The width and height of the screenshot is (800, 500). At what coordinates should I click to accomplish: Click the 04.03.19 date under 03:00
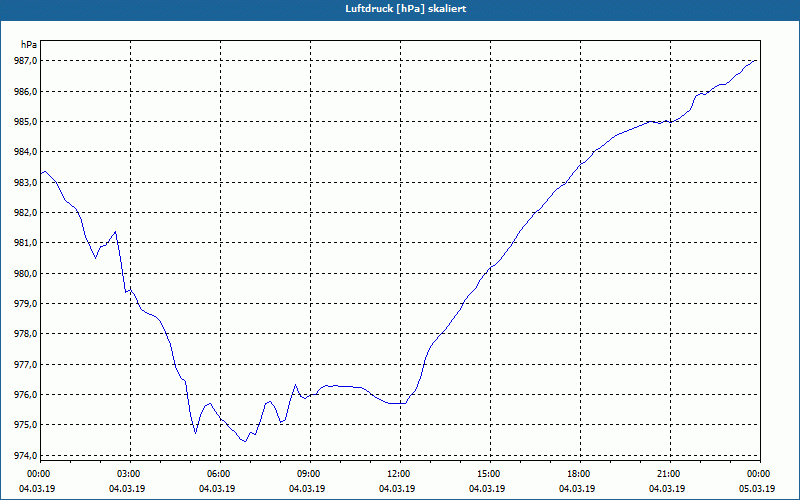pyautogui.click(x=127, y=489)
